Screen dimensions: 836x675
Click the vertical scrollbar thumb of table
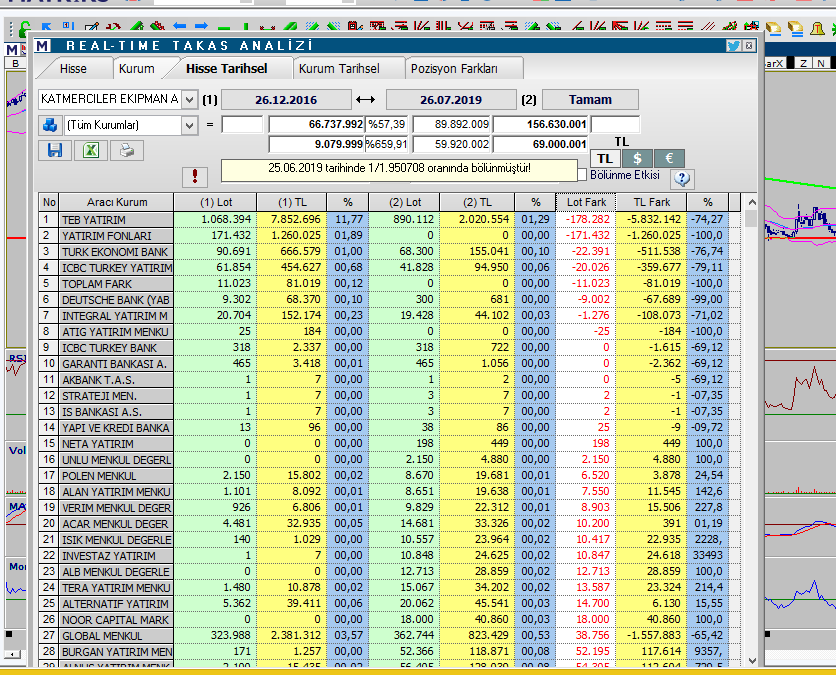point(752,219)
